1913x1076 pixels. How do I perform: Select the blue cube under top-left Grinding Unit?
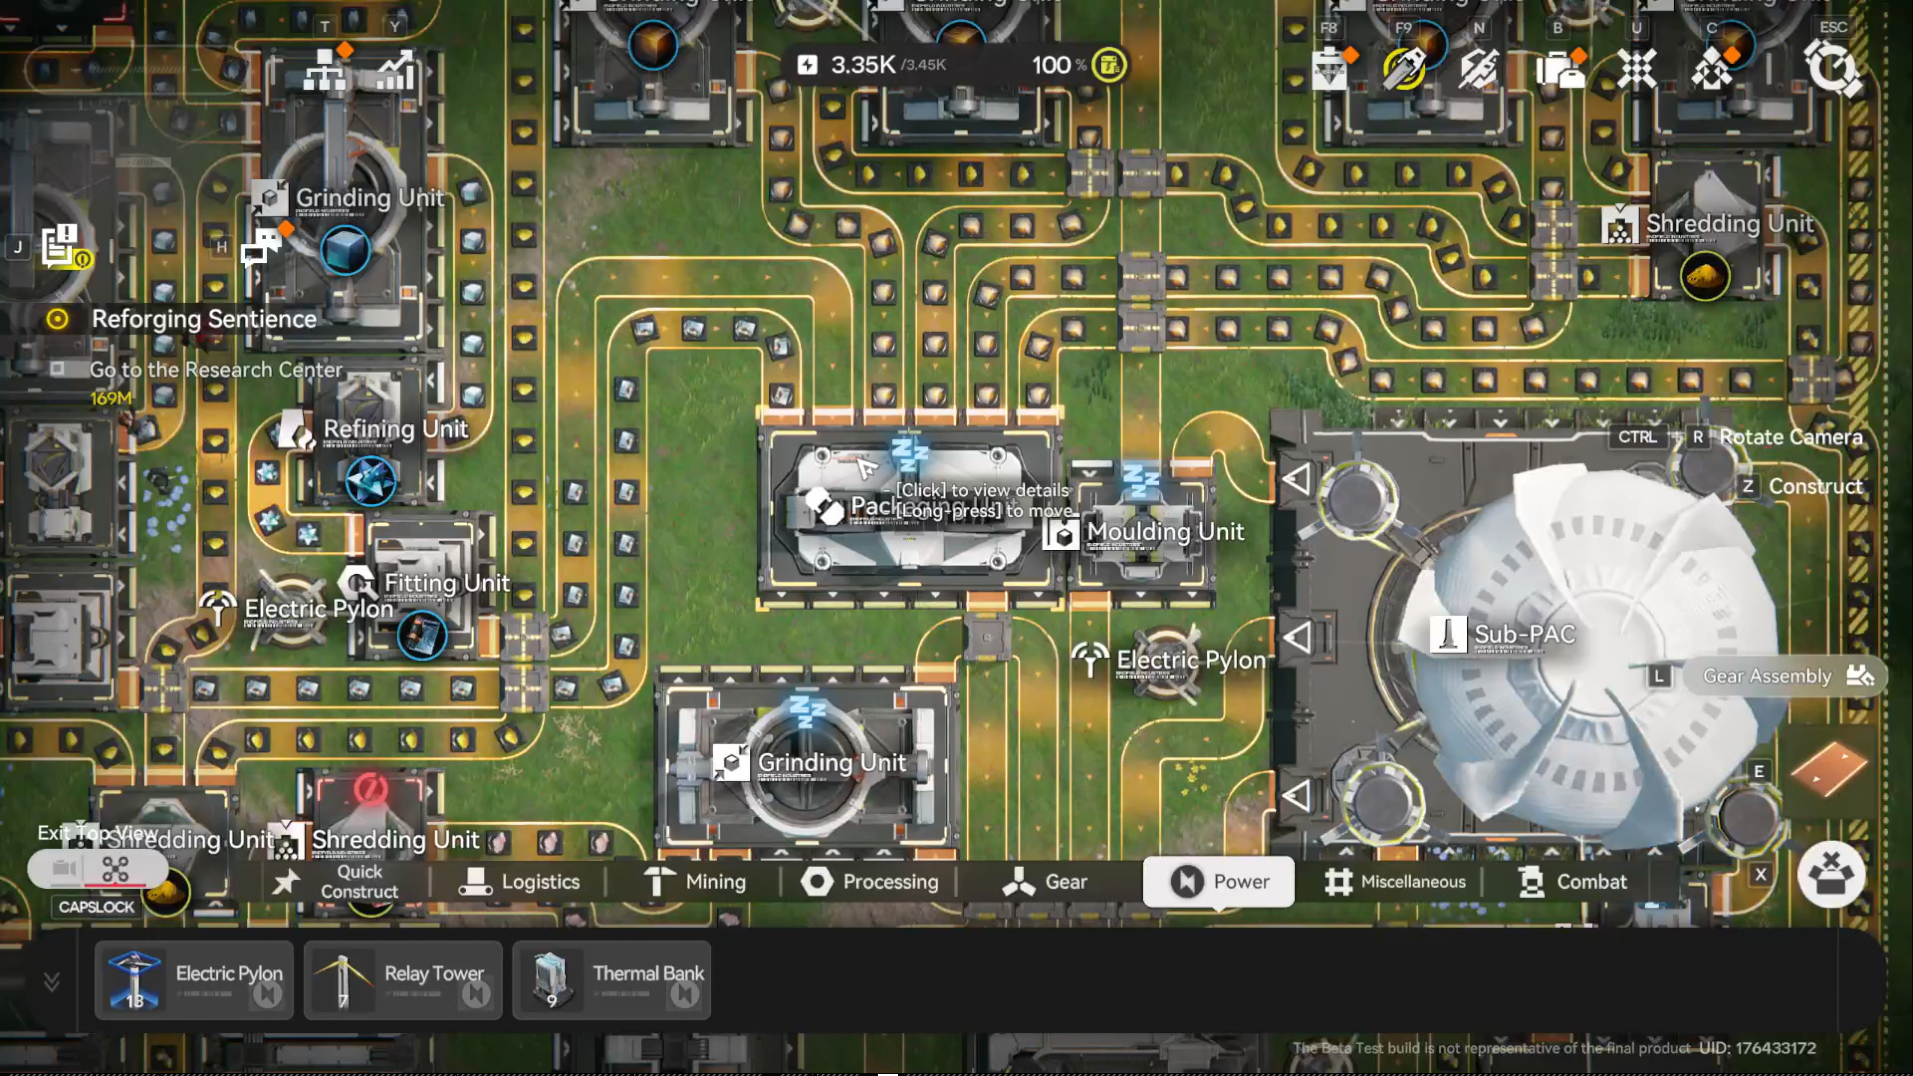coord(345,250)
